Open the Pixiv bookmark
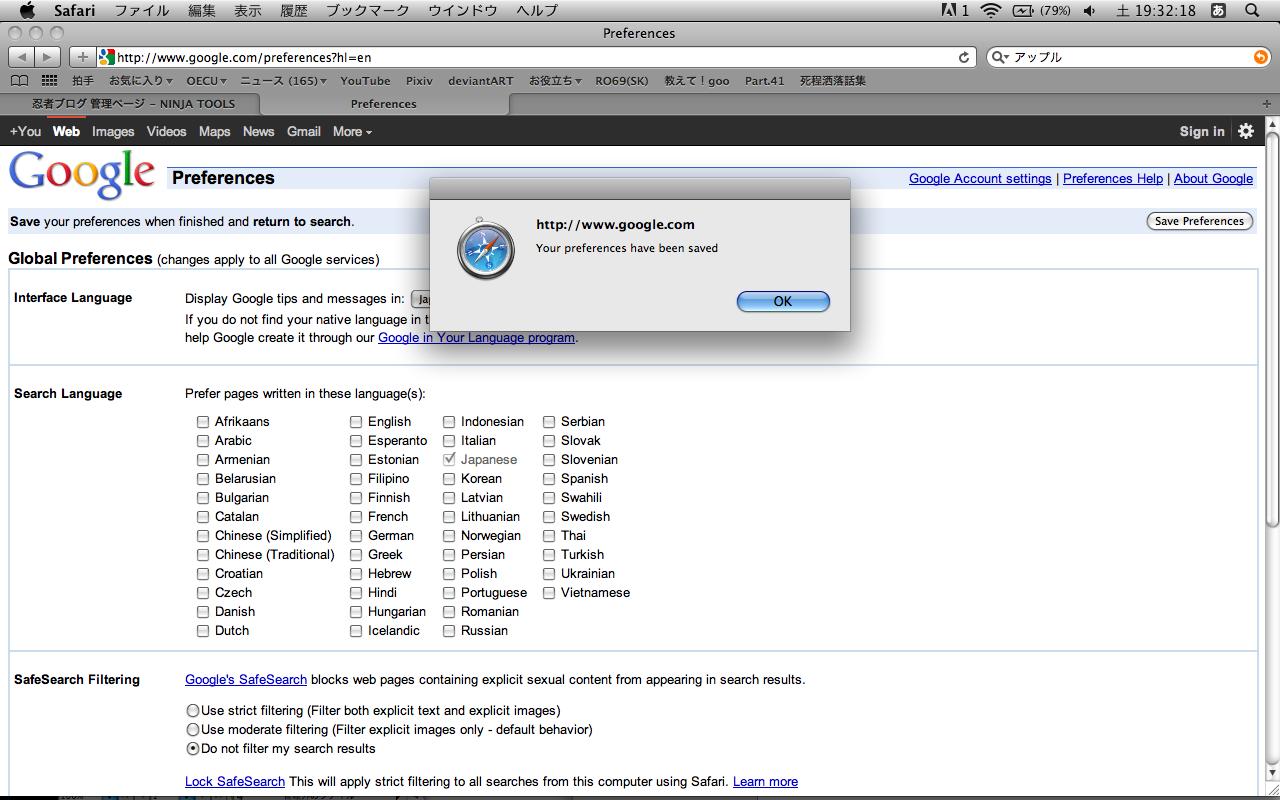The width and height of the screenshot is (1280, 800). tap(419, 81)
